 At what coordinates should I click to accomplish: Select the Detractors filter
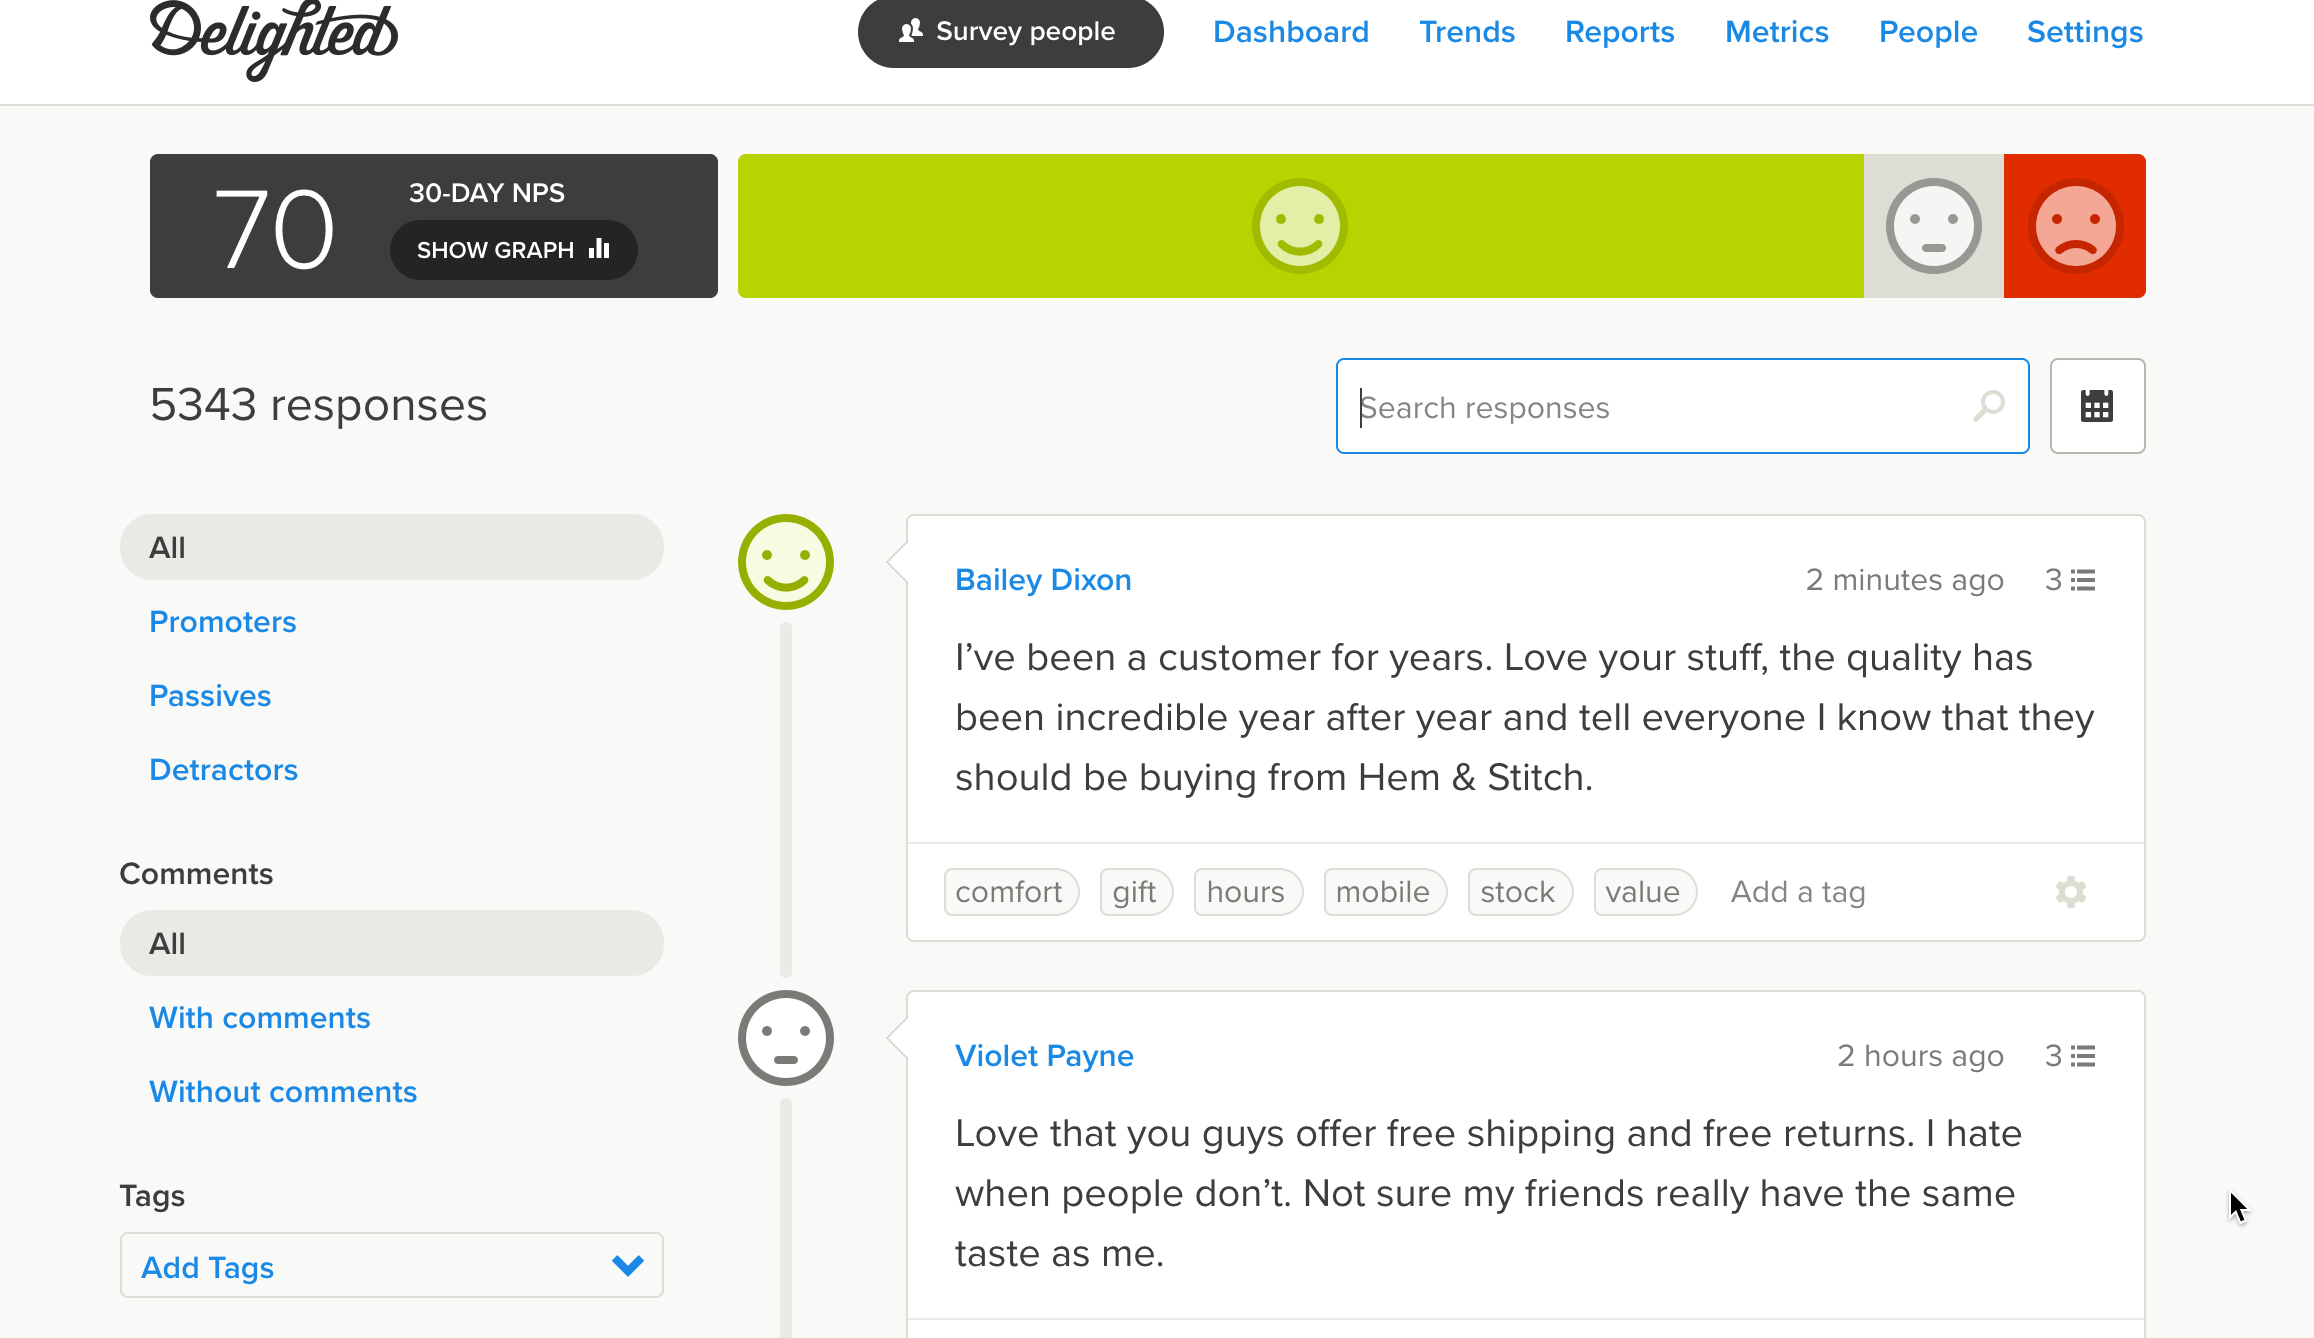coord(223,770)
